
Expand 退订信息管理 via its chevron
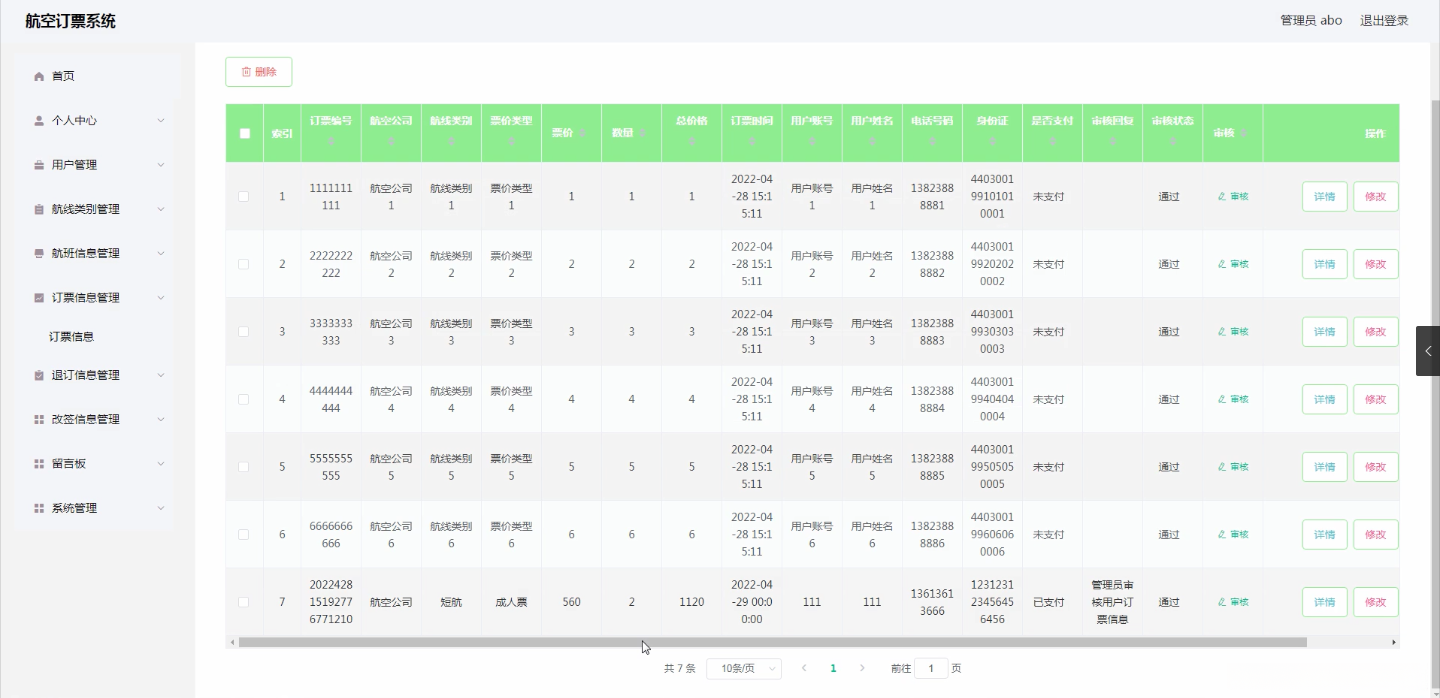161,375
